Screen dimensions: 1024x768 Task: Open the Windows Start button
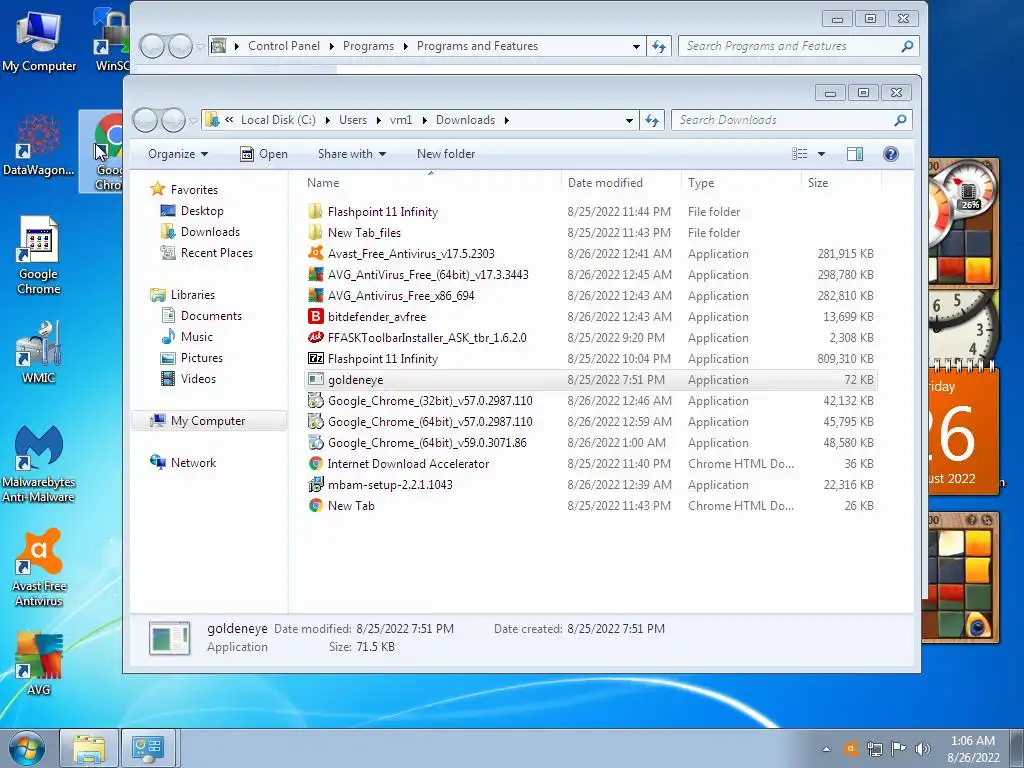(27, 748)
